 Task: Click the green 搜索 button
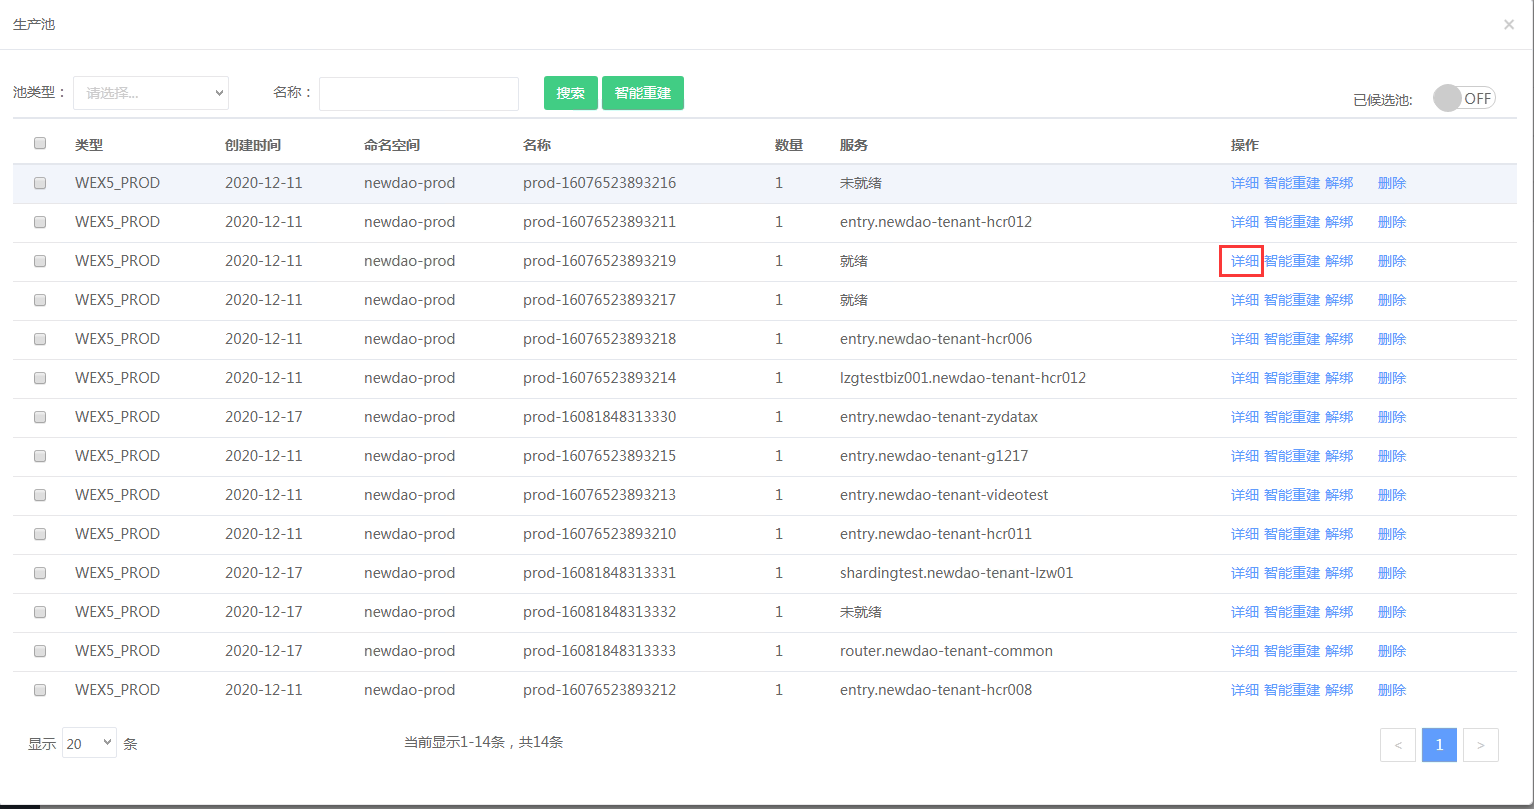pyautogui.click(x=571, y=93)
